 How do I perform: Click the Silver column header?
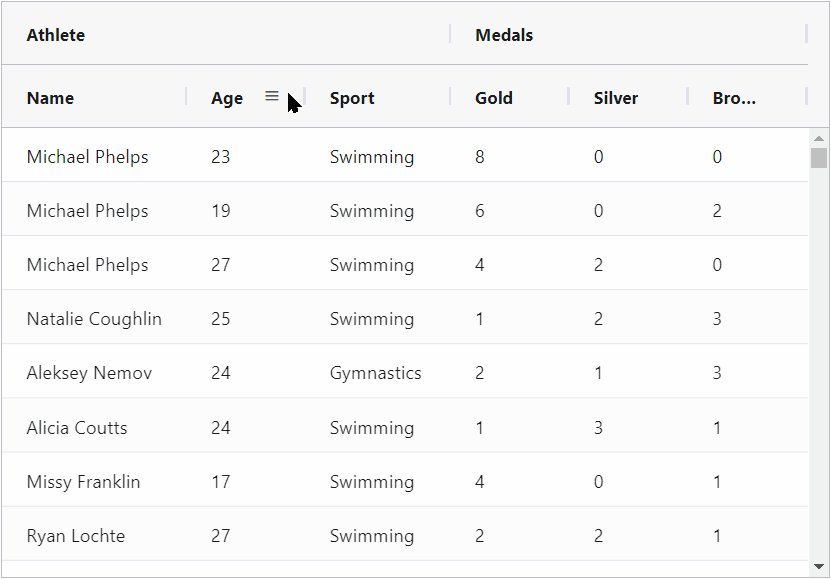[x=616, y=98]
